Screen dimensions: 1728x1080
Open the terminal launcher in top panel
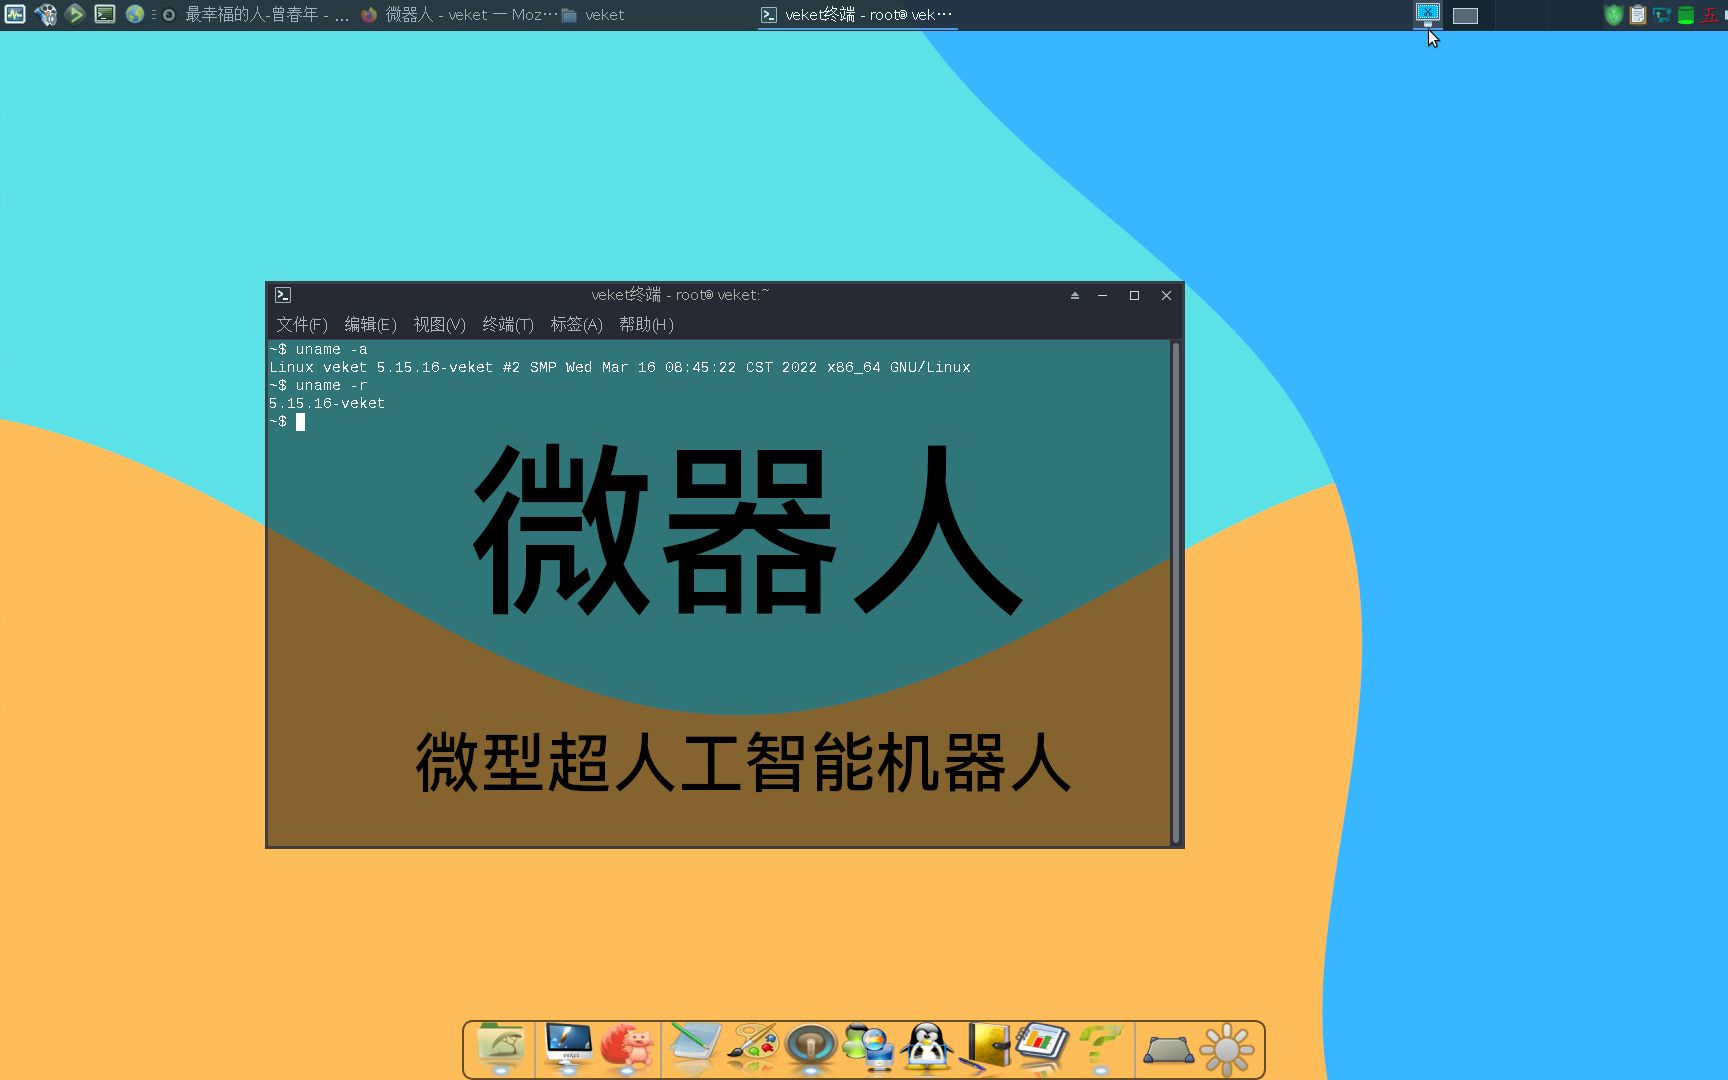coord(105,14)
